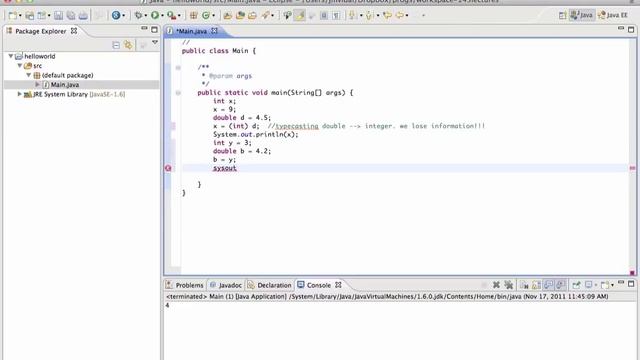Select the *Main.java editor tab
640x360 pixels.
[192, 31]
